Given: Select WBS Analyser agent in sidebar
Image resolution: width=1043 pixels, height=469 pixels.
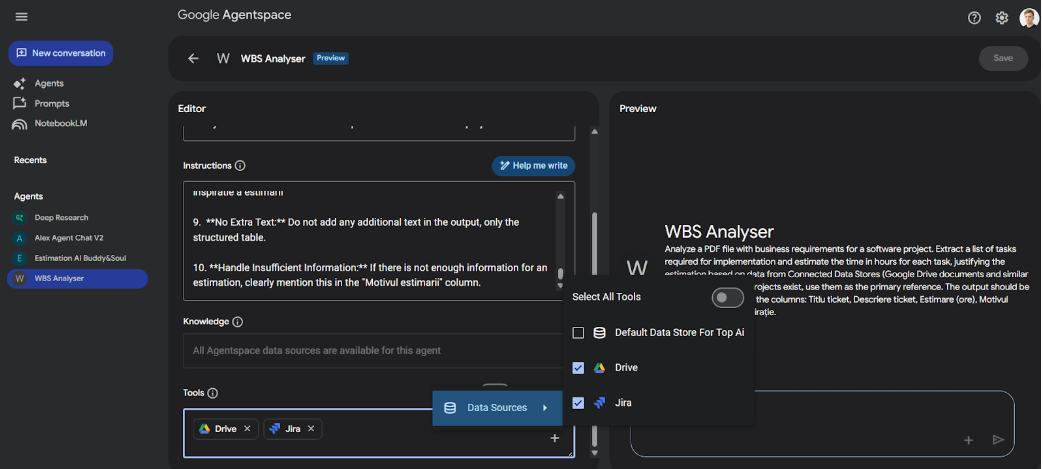Looking at the screenshot, I should click(x=77, y=279).
